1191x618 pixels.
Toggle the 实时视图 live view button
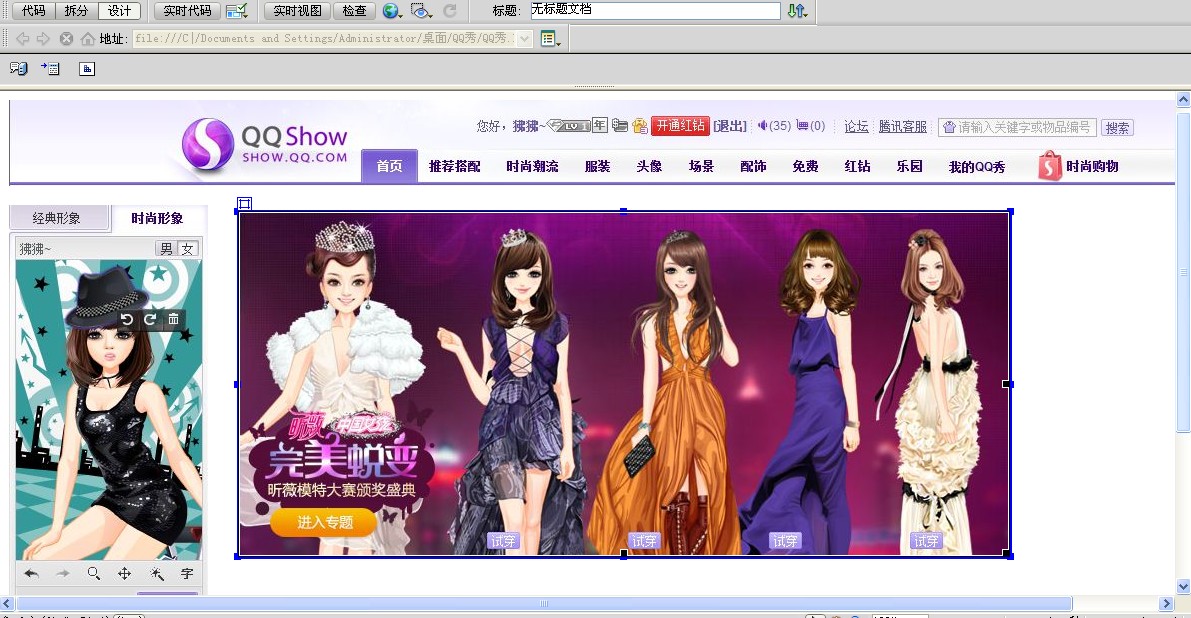click(296, 11)
